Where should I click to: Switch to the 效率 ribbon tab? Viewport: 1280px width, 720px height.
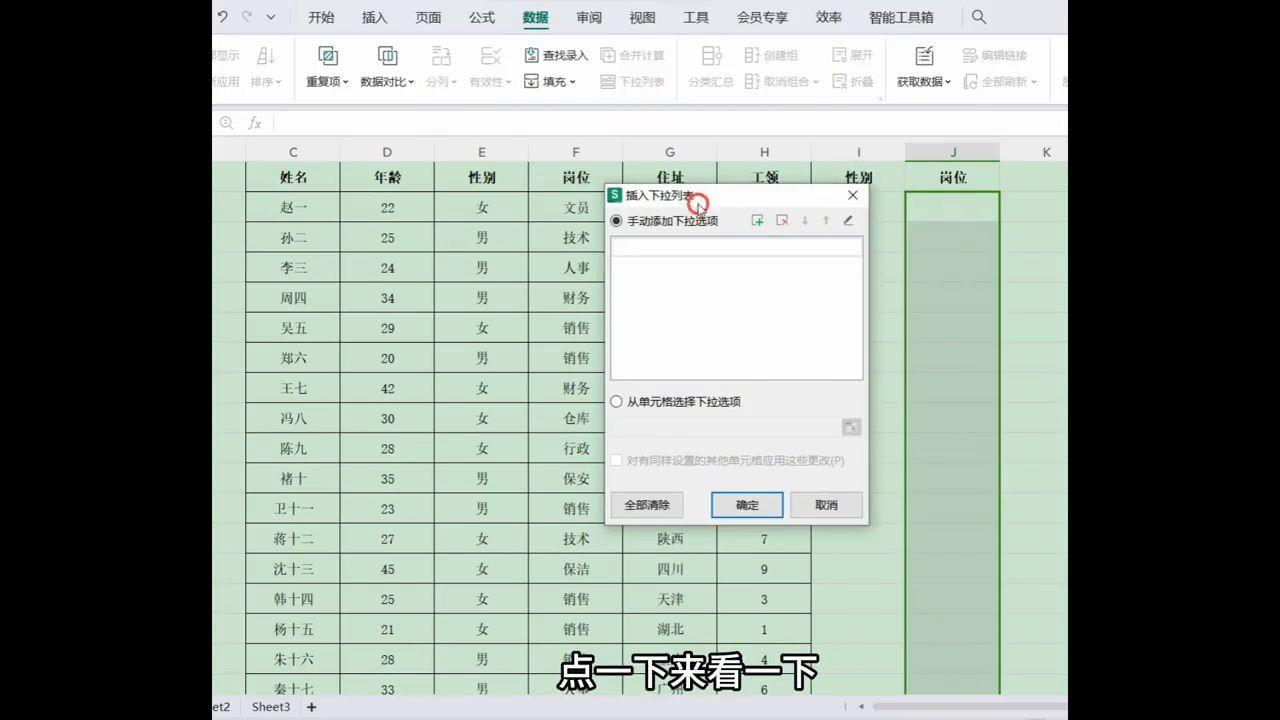coord(829,17)
